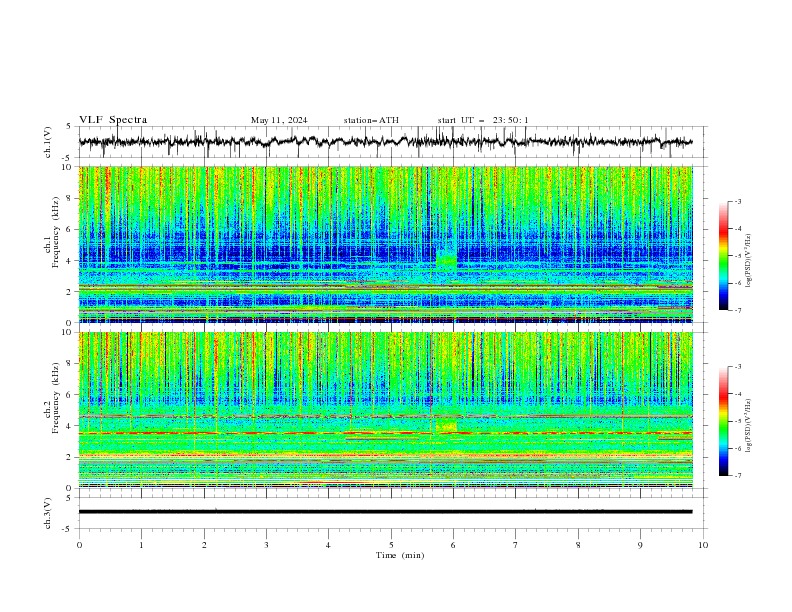This screenshot has height=612, width=792.
Task: Click time axis tick label "9"
Action: 640,545
